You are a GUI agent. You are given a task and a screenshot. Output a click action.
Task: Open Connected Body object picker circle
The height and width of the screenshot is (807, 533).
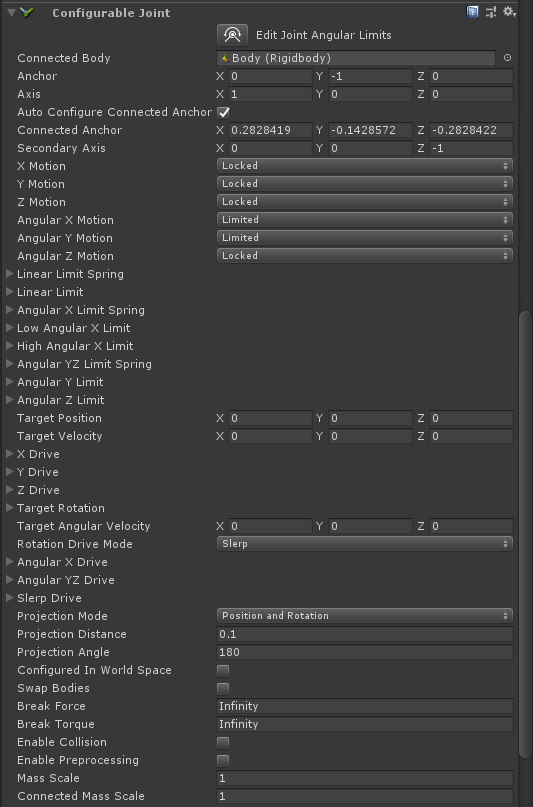507,58
